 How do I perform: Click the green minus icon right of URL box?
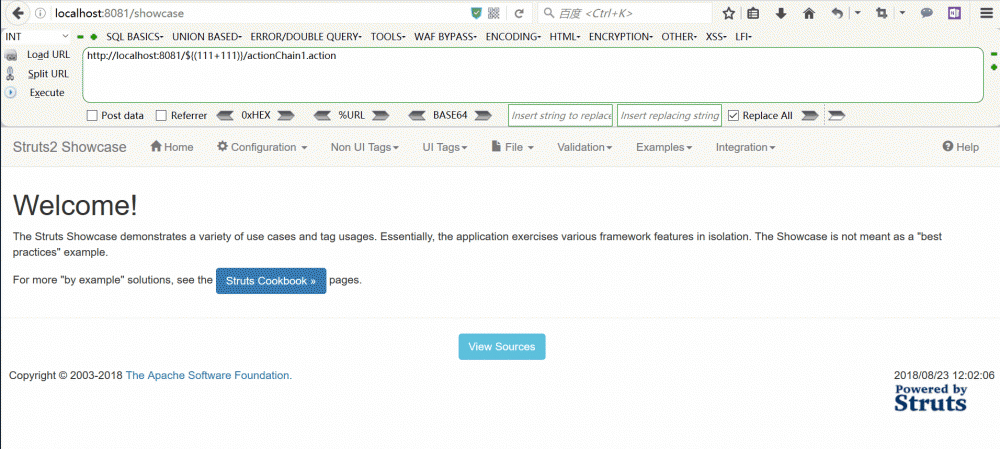[993, 54]
